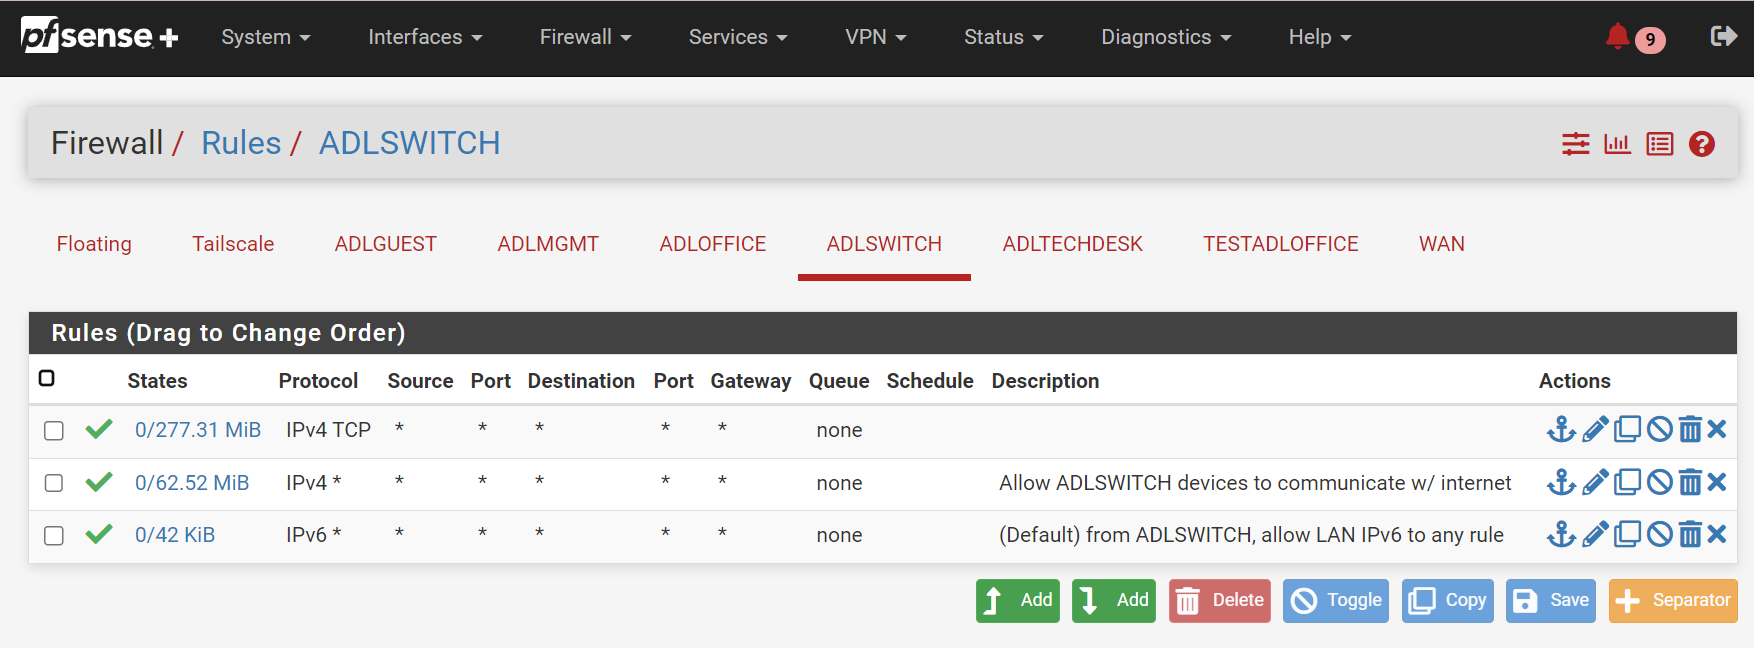Click the pfSense Plus logo
Viewport: 1754px width, 648px height.
99,37
